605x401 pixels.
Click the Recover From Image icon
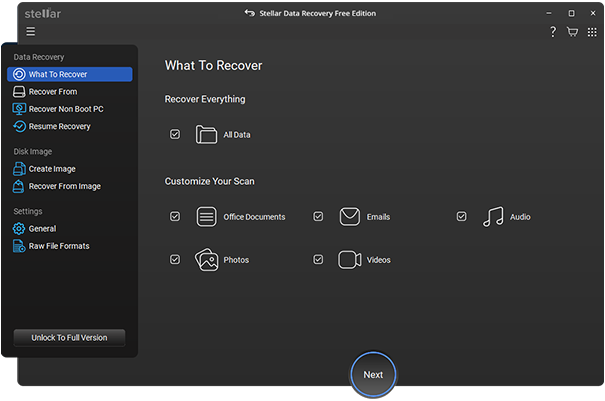click(x=19, y=186)
